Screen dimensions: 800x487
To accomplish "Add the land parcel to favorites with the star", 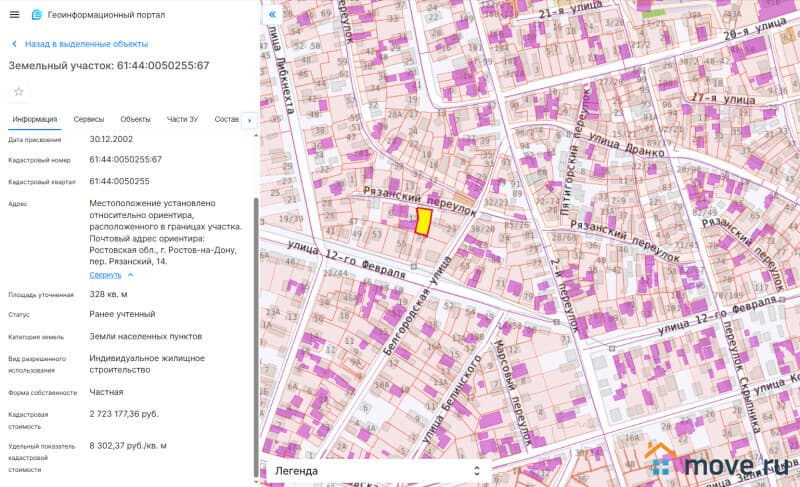I will (x=18, y=92).
